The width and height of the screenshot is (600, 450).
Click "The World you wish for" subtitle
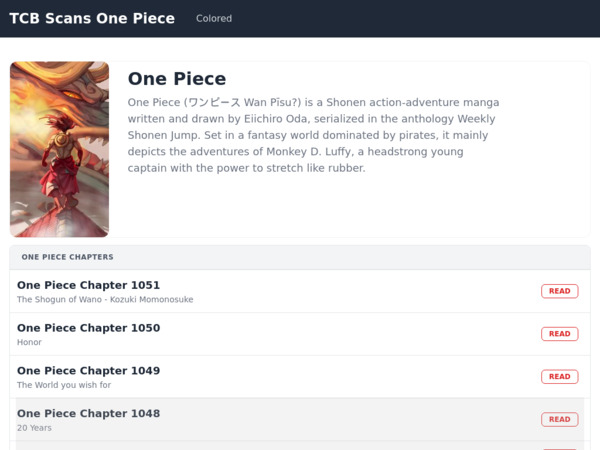64,386
